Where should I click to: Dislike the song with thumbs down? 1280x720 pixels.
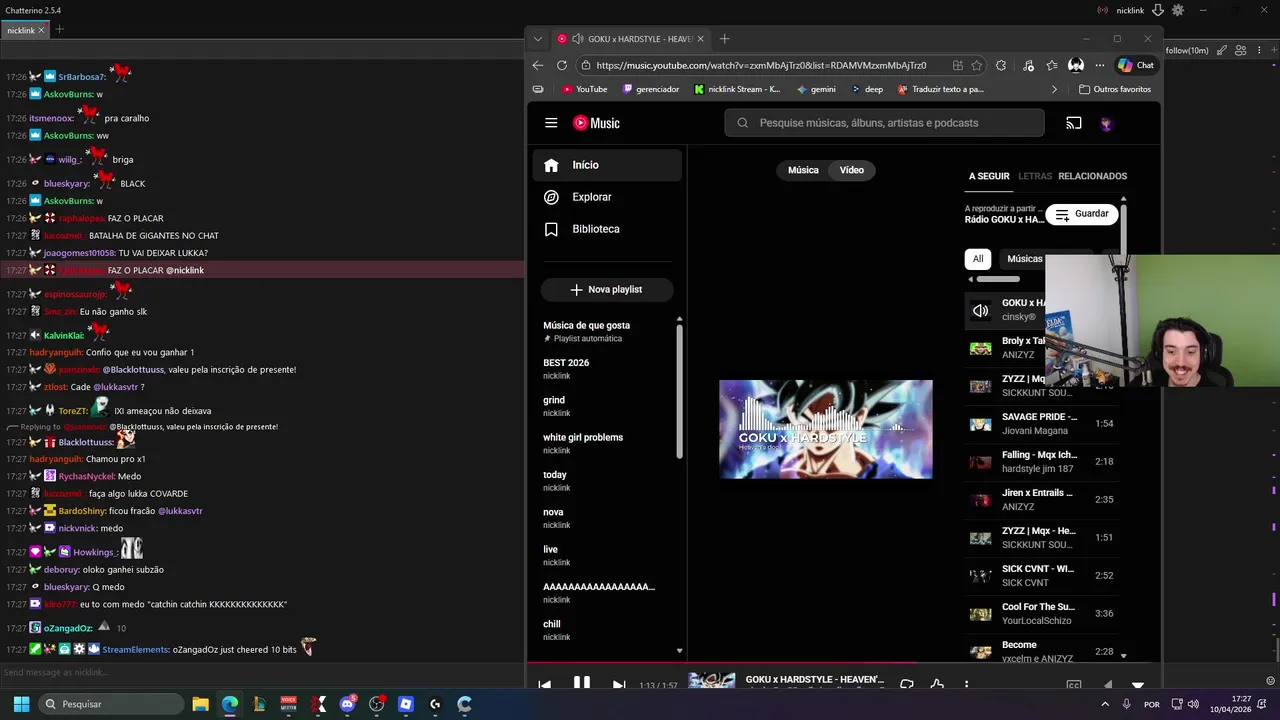pyautogui.click(x=907, y=685)
